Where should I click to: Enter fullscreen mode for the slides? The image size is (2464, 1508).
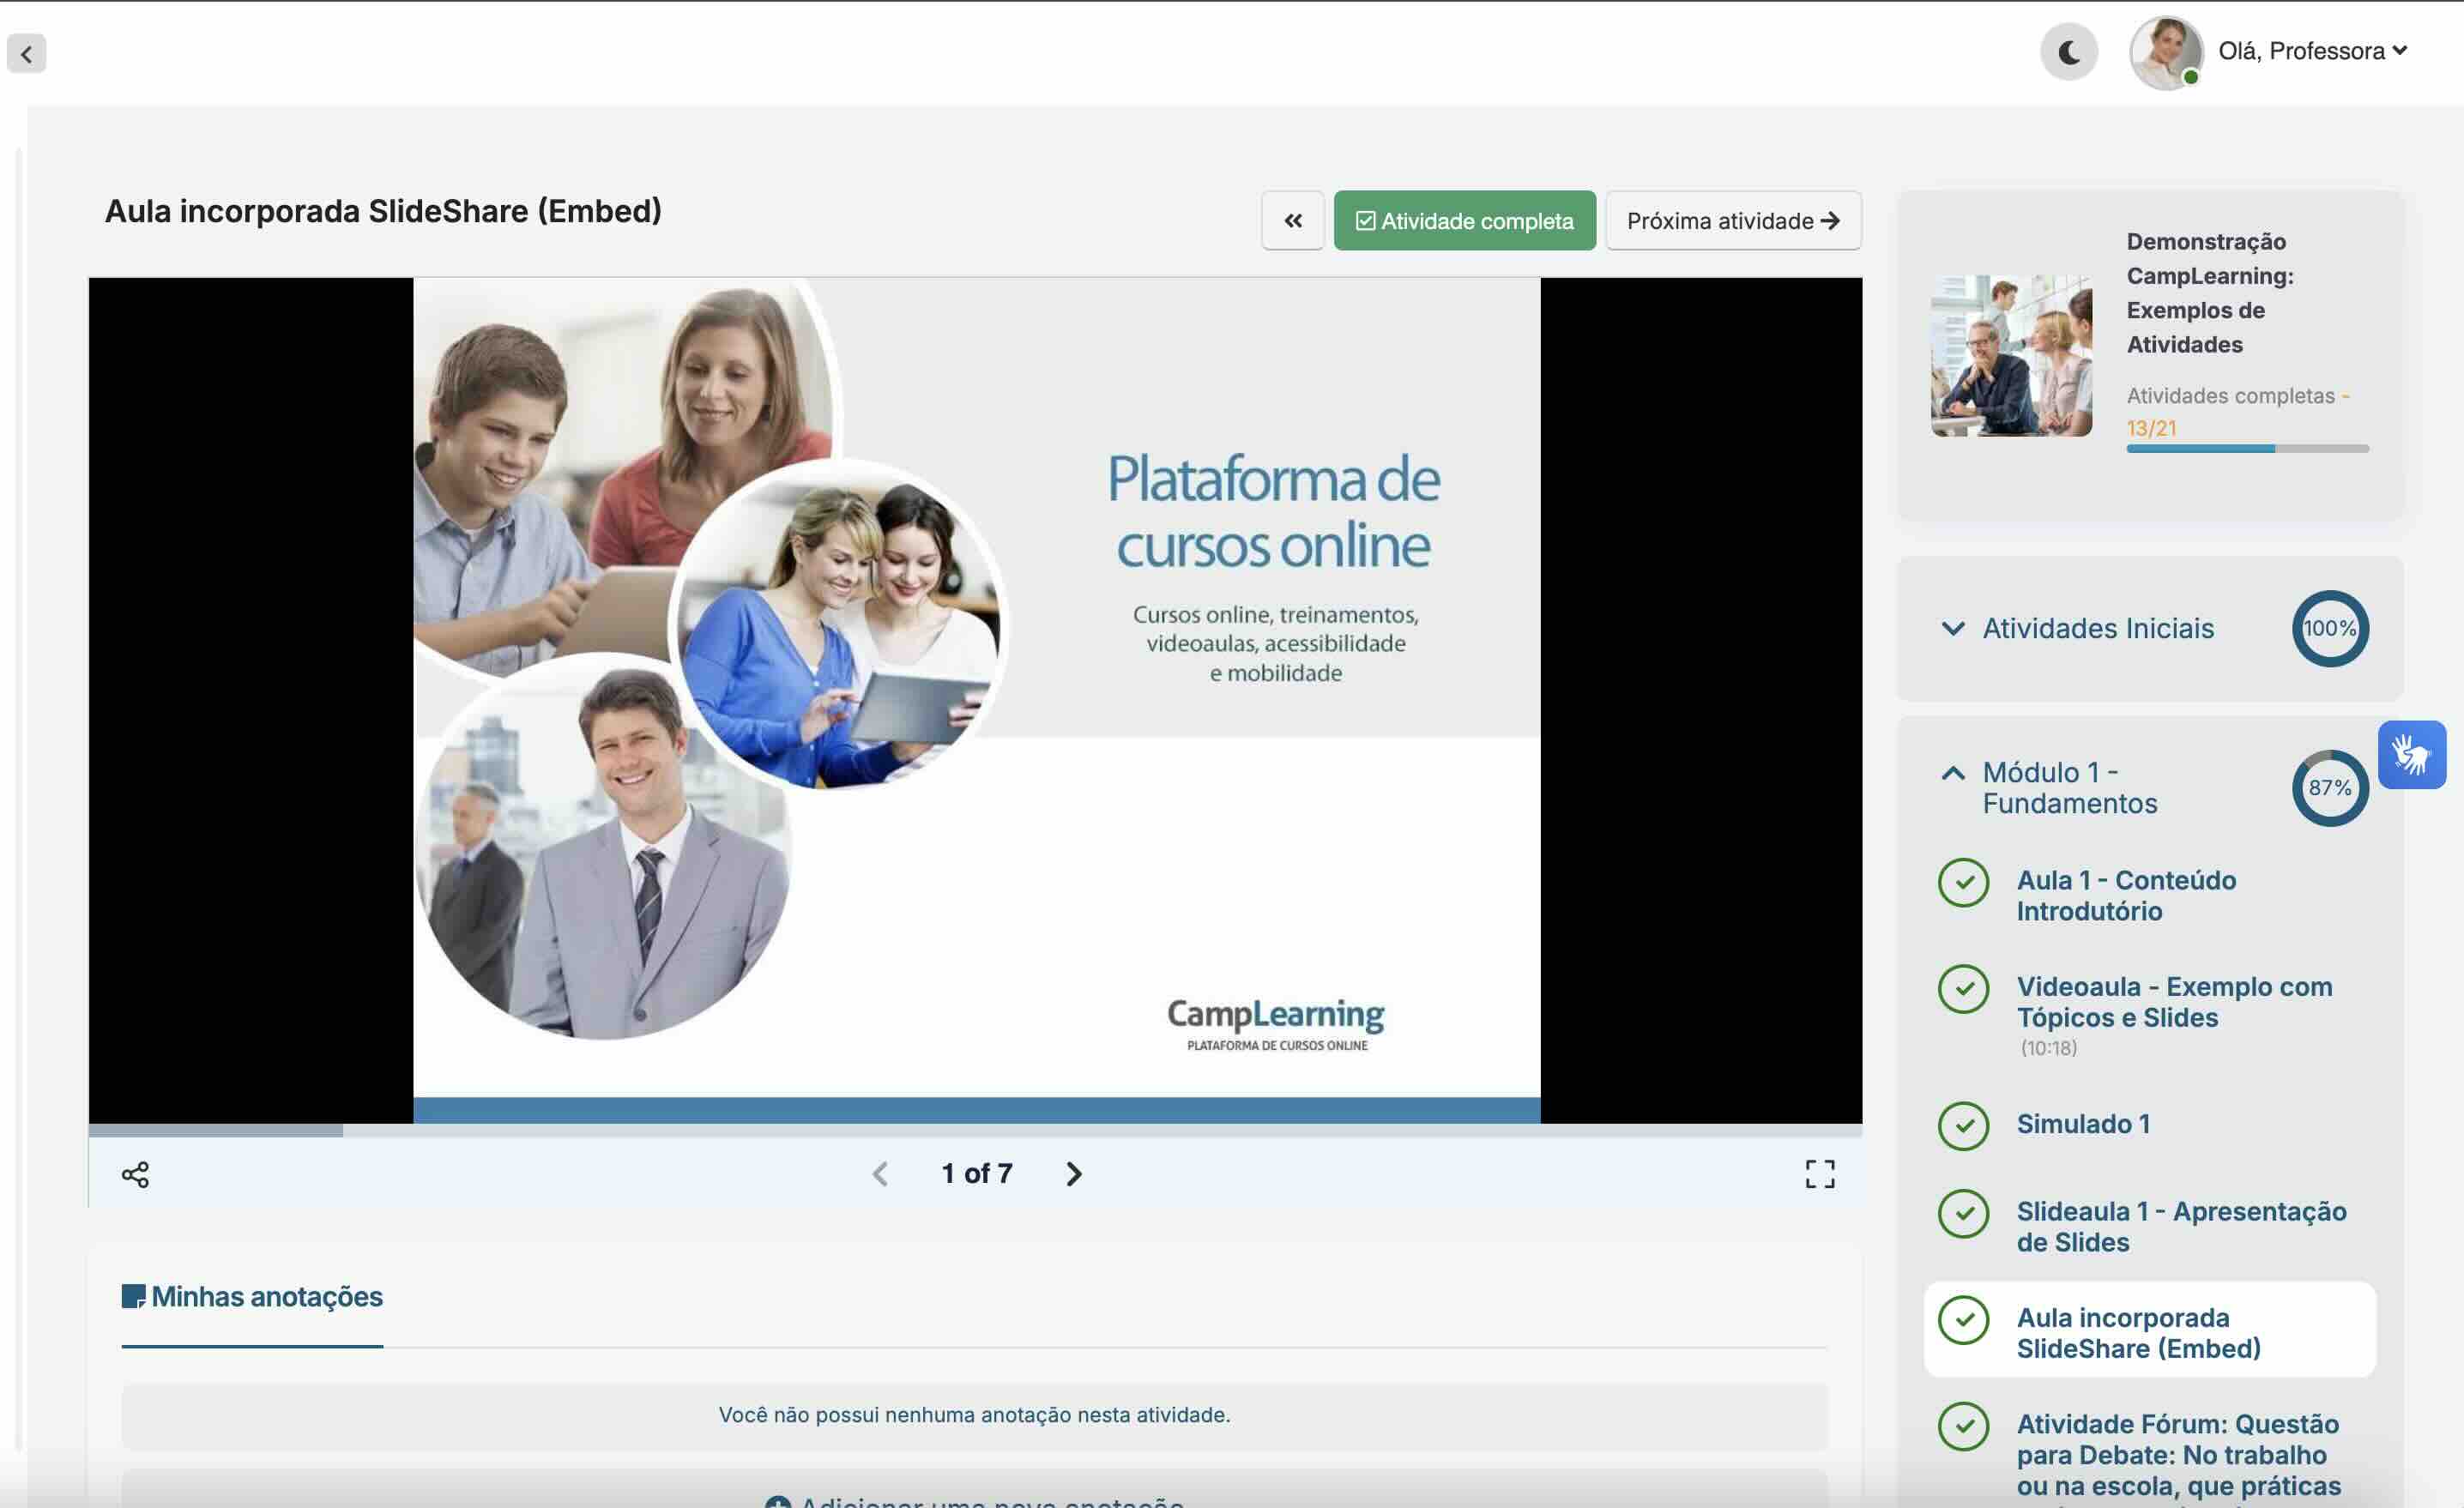click(x=1820, y=1174)
